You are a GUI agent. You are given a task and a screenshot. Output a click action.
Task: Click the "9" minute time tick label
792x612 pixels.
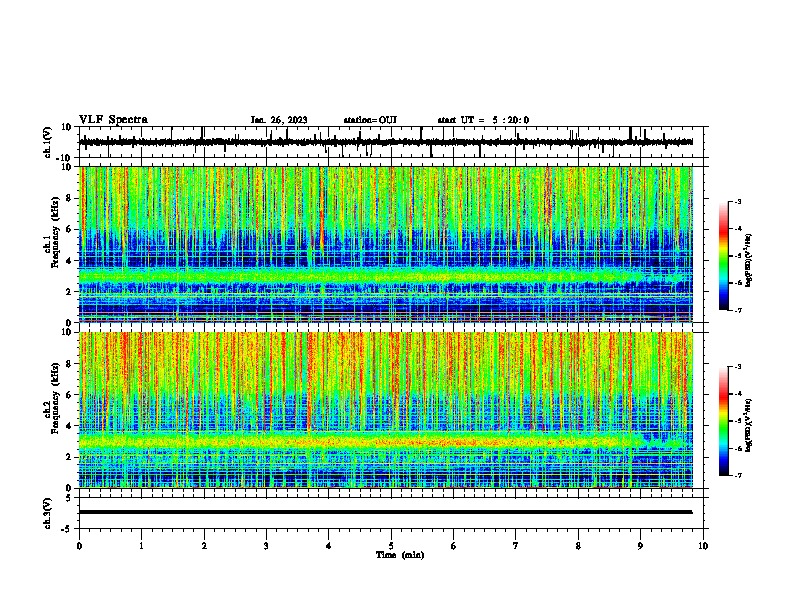[x=640, y=546]
